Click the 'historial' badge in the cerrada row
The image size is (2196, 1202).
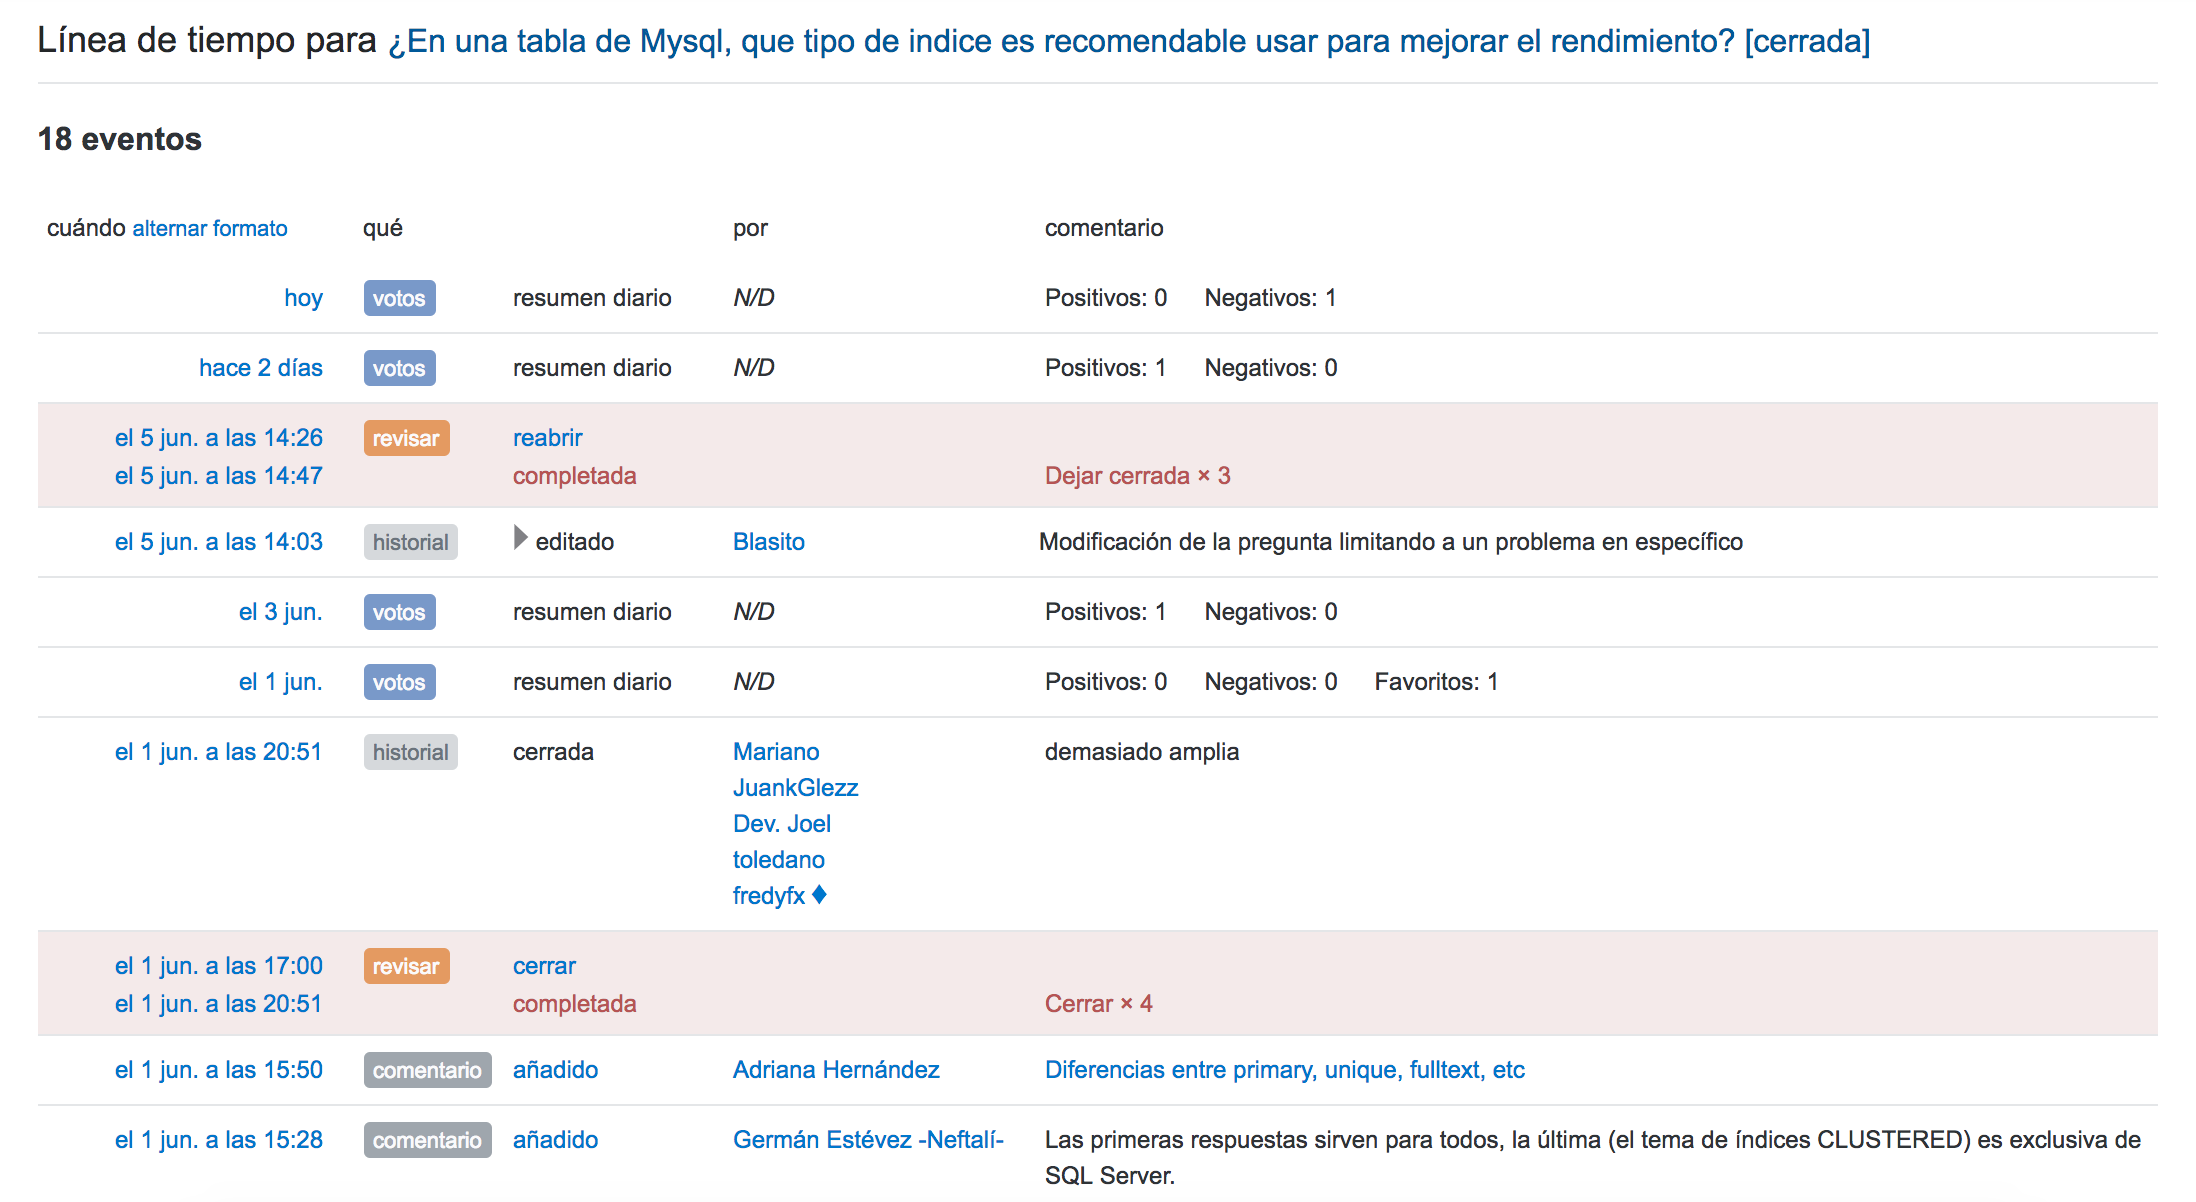click(x=410, y=752)
